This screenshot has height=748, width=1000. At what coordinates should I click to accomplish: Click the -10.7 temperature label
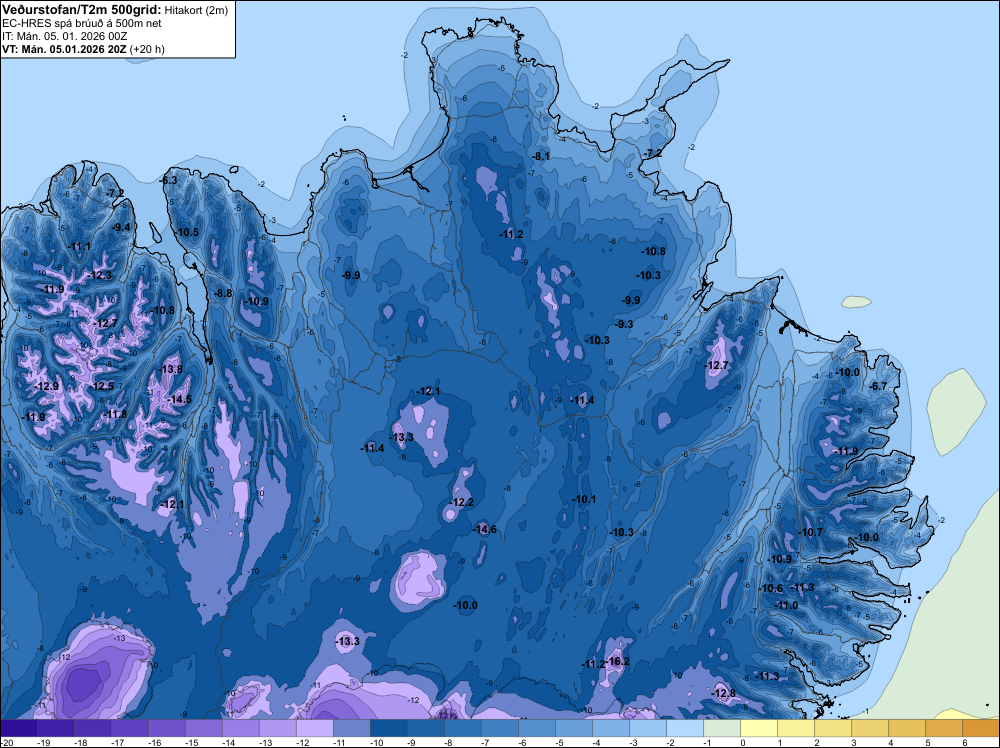pos(811,532)
